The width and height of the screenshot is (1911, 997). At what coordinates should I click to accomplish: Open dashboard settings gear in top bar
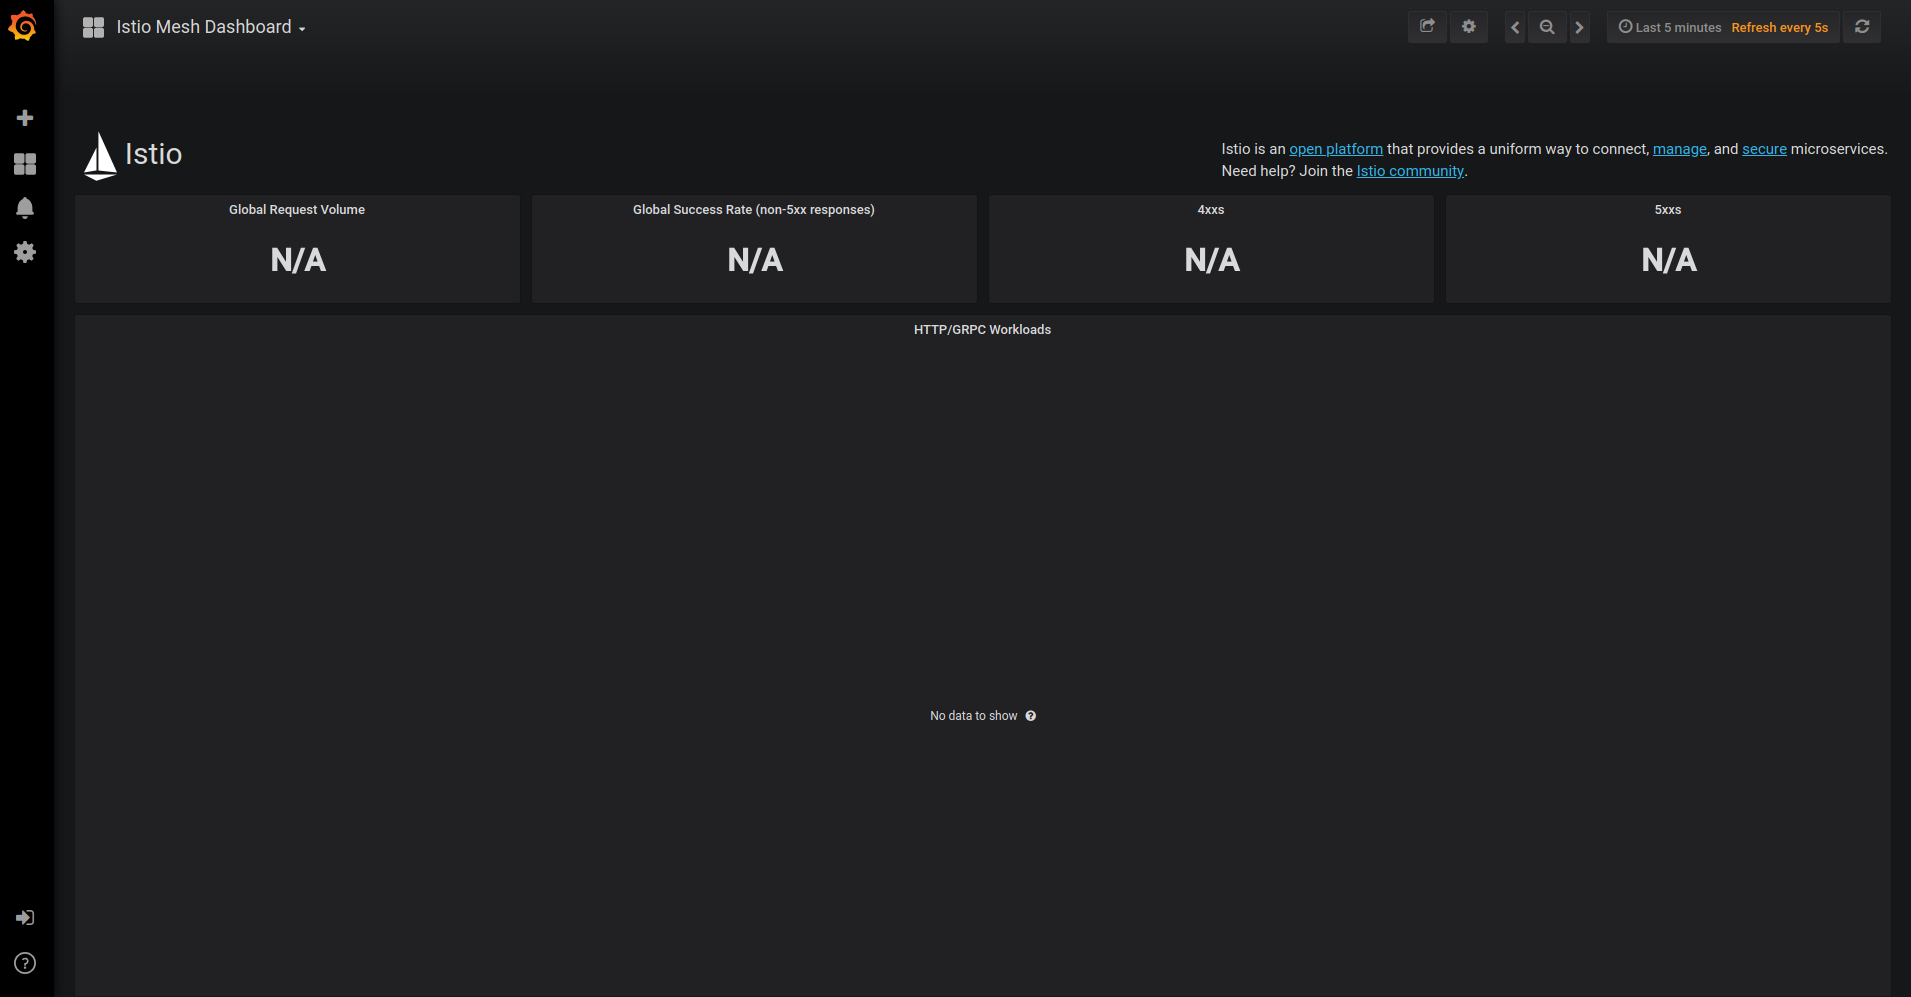[1468, 27]
